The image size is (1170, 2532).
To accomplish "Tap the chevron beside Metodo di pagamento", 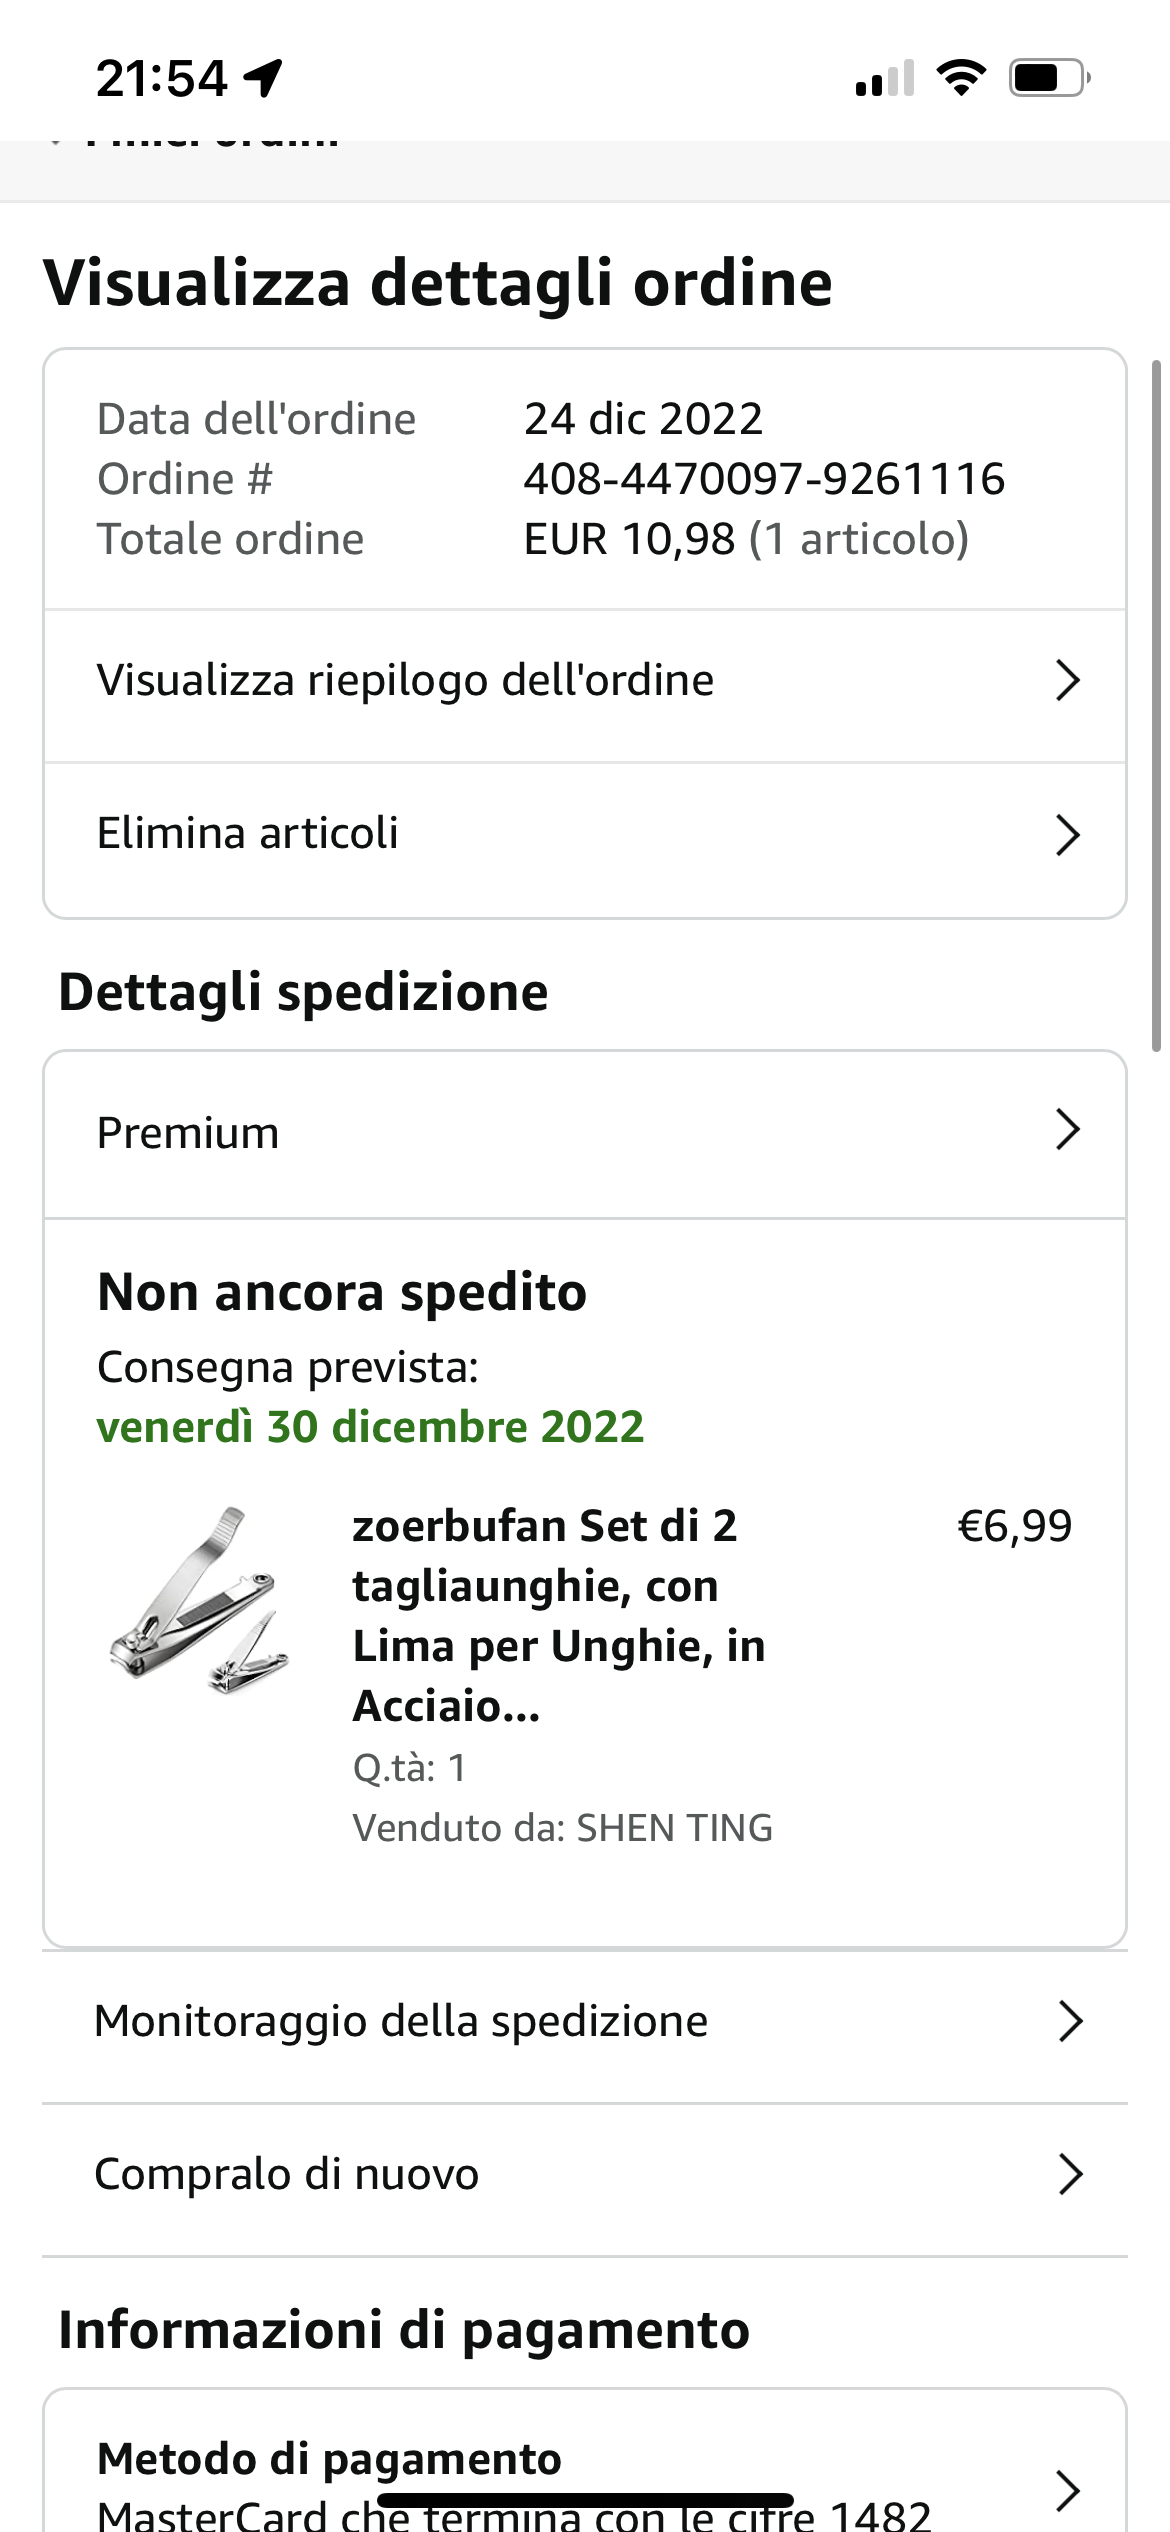I will tap(1068, 2490).
